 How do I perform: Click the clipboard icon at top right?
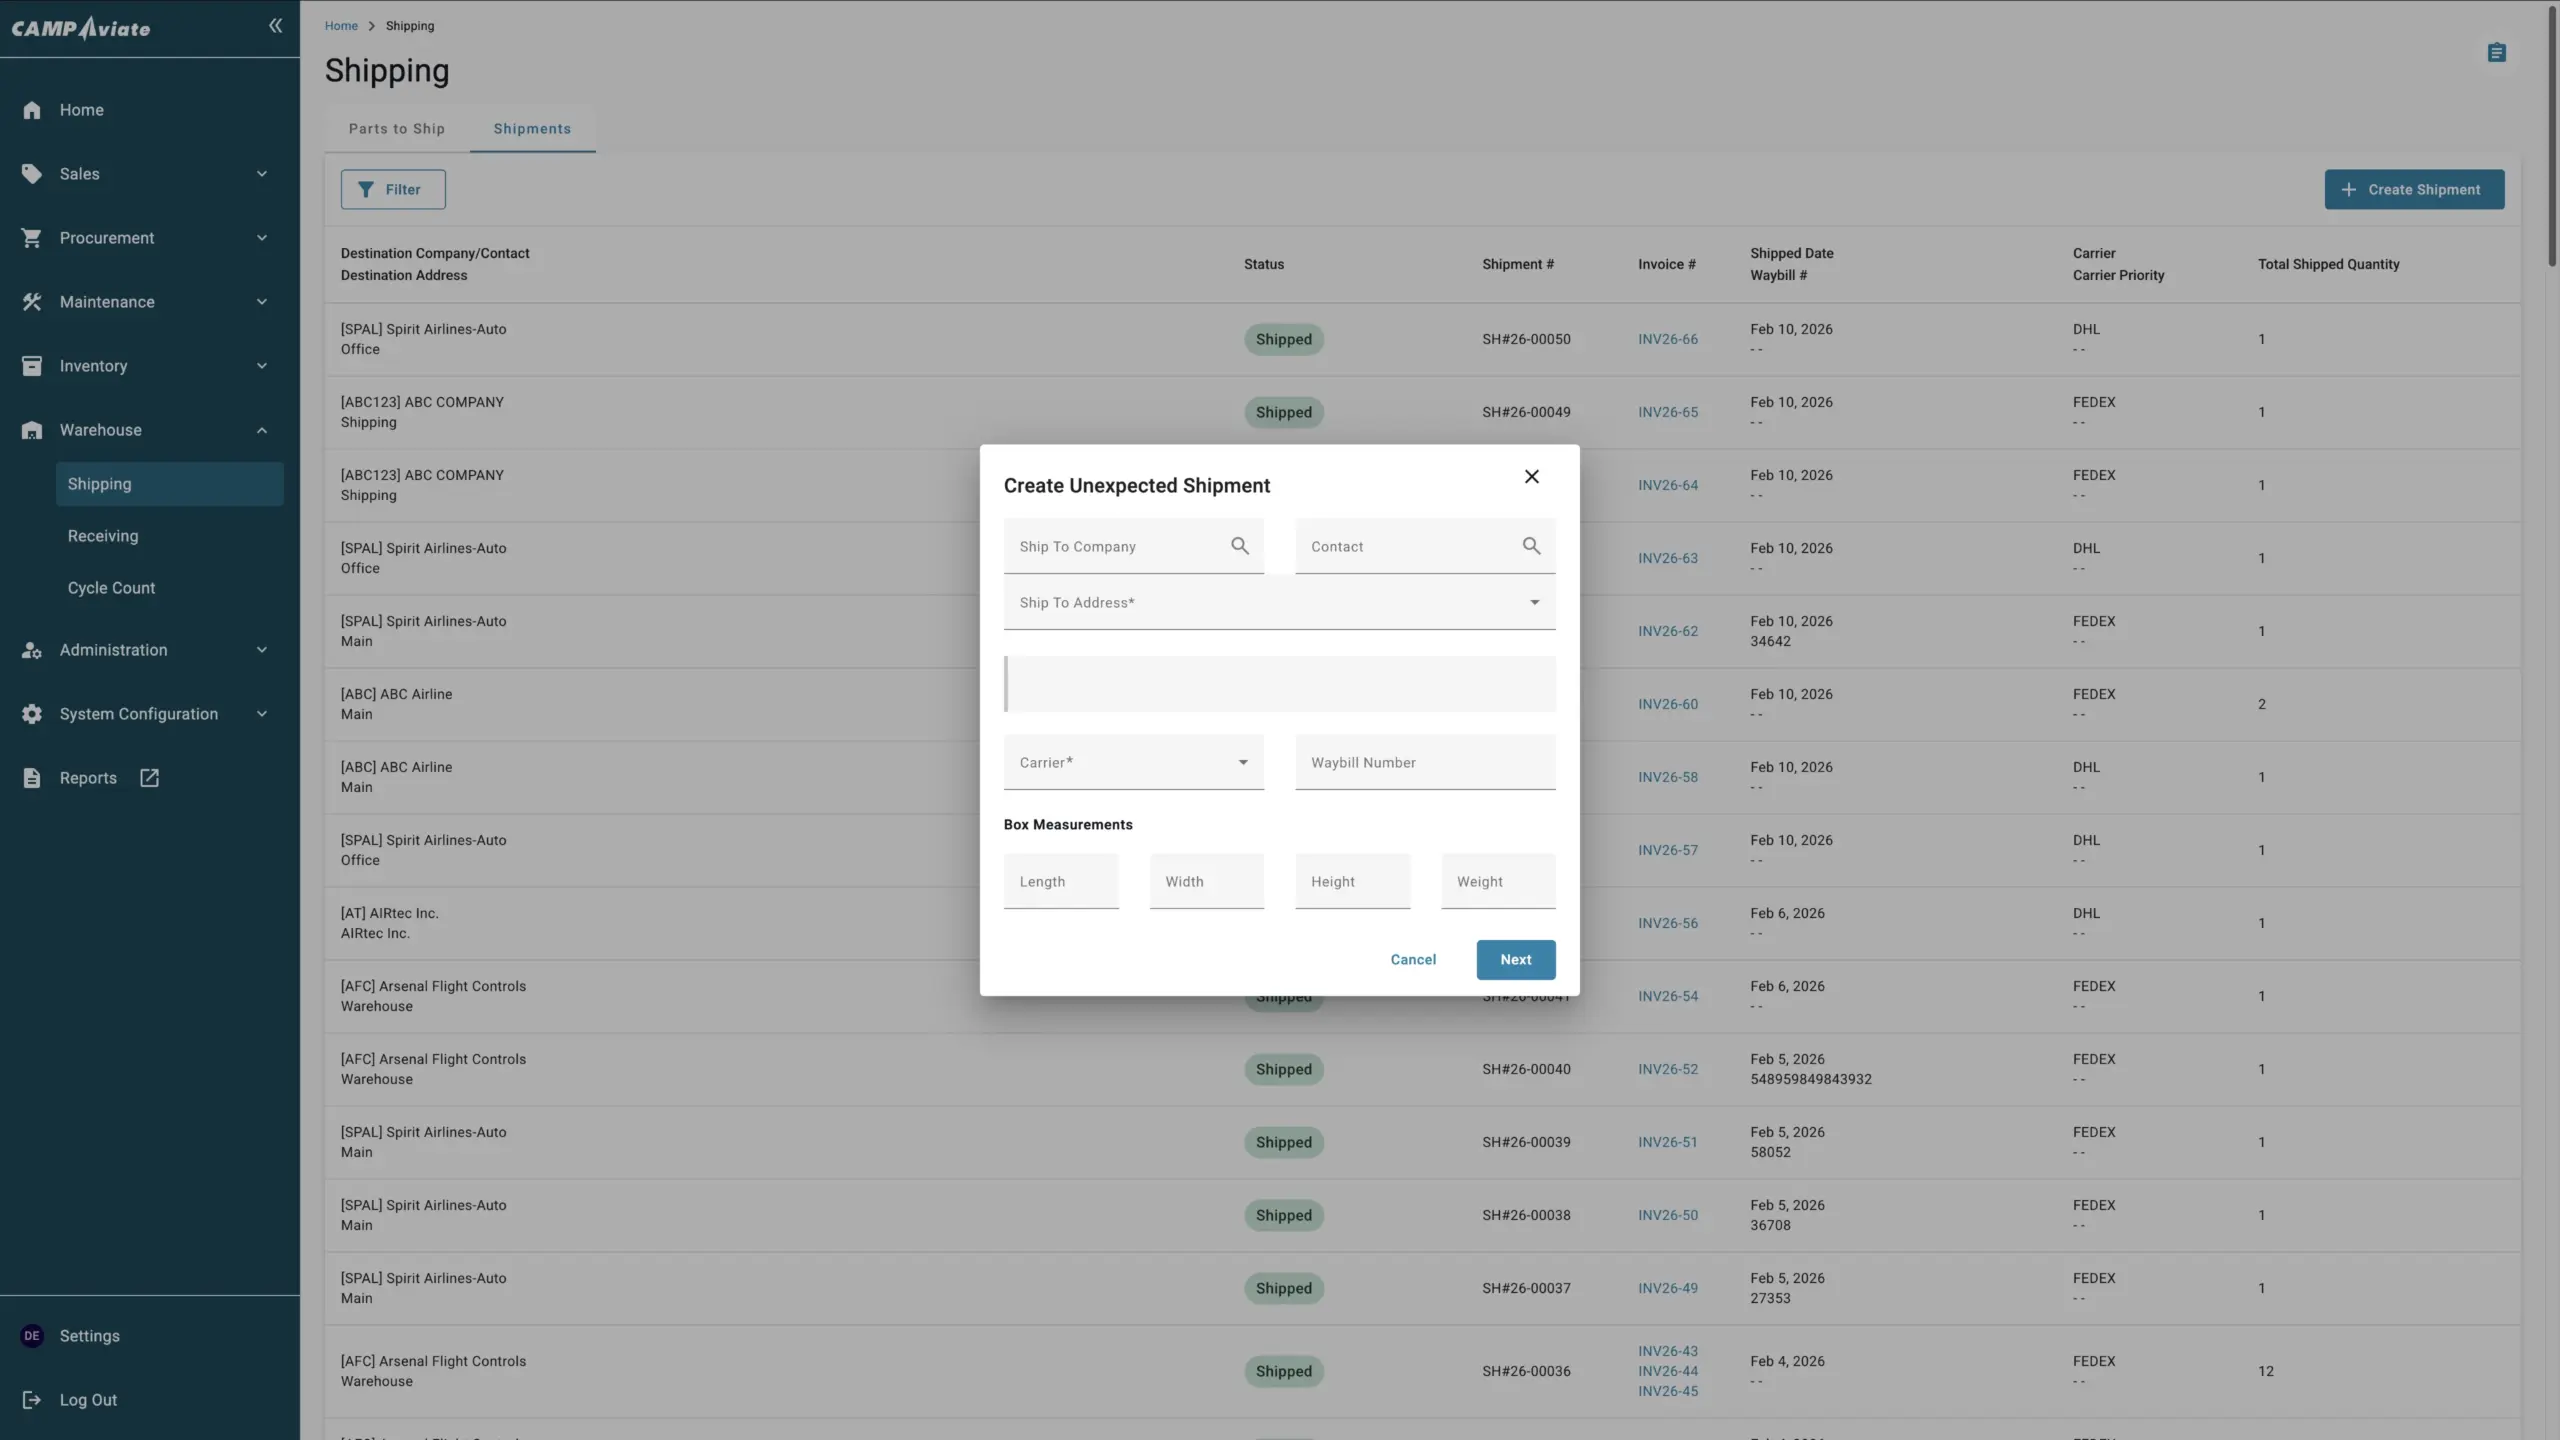click(2496, 53)
